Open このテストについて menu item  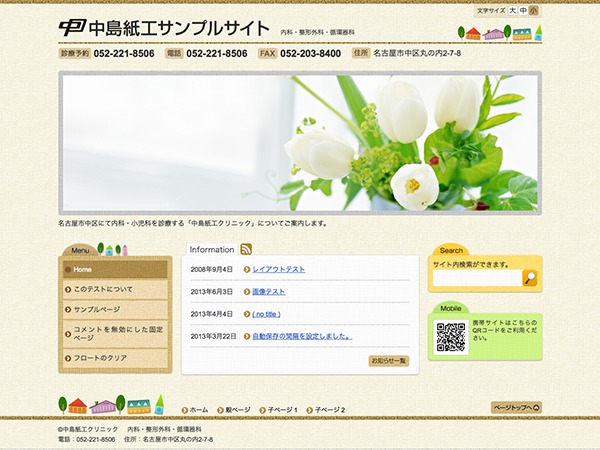pos(115,289)
